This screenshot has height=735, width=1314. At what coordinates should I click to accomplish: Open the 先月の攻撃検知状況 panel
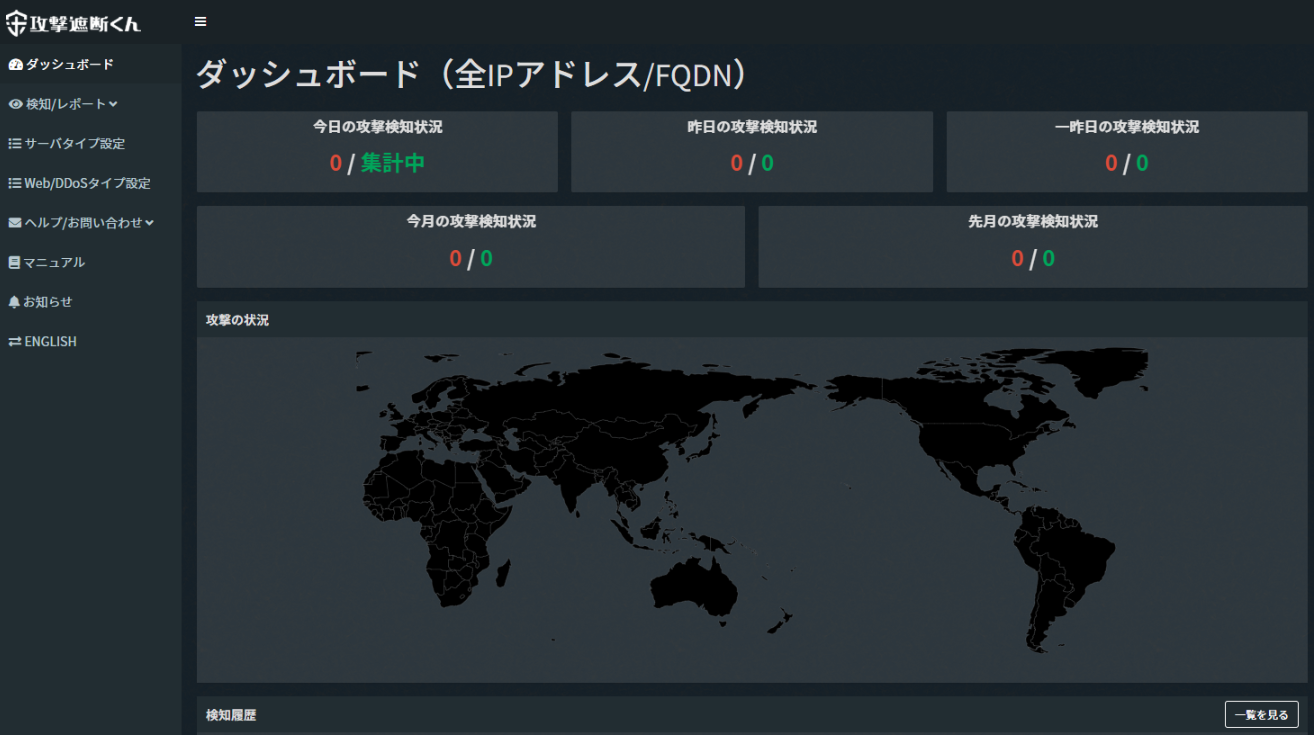tap(1032, 246)
